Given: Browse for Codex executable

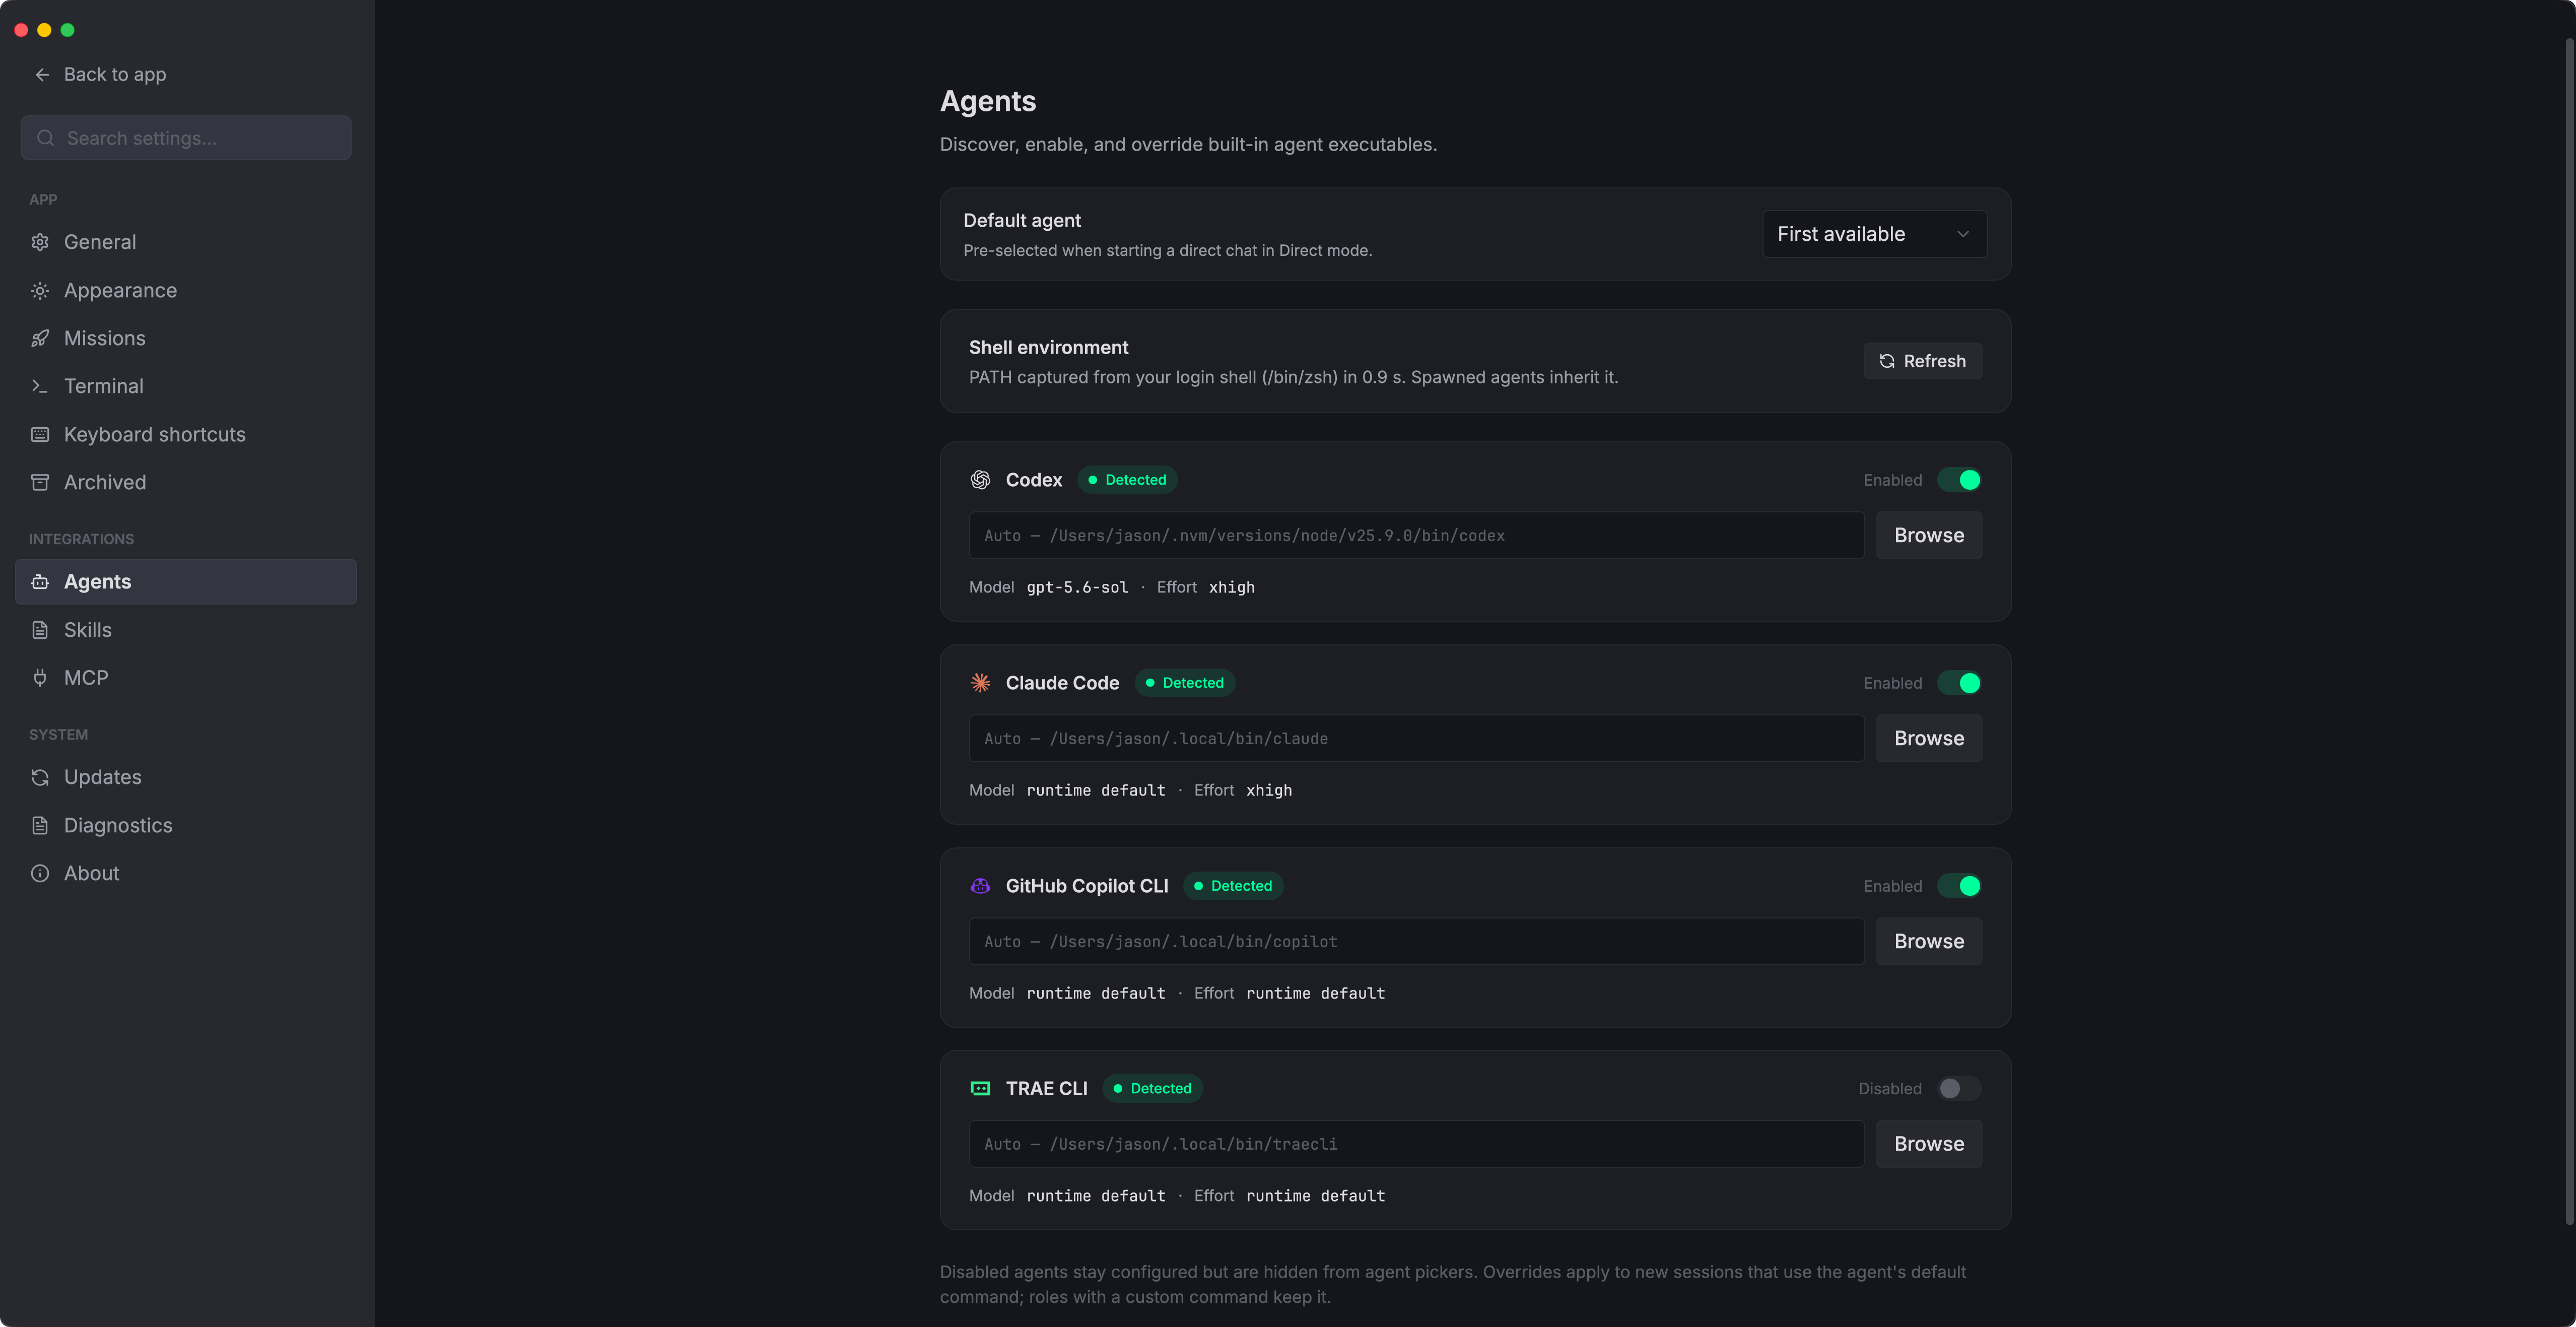Looking at the screenshot, I should coord(1929,535).
